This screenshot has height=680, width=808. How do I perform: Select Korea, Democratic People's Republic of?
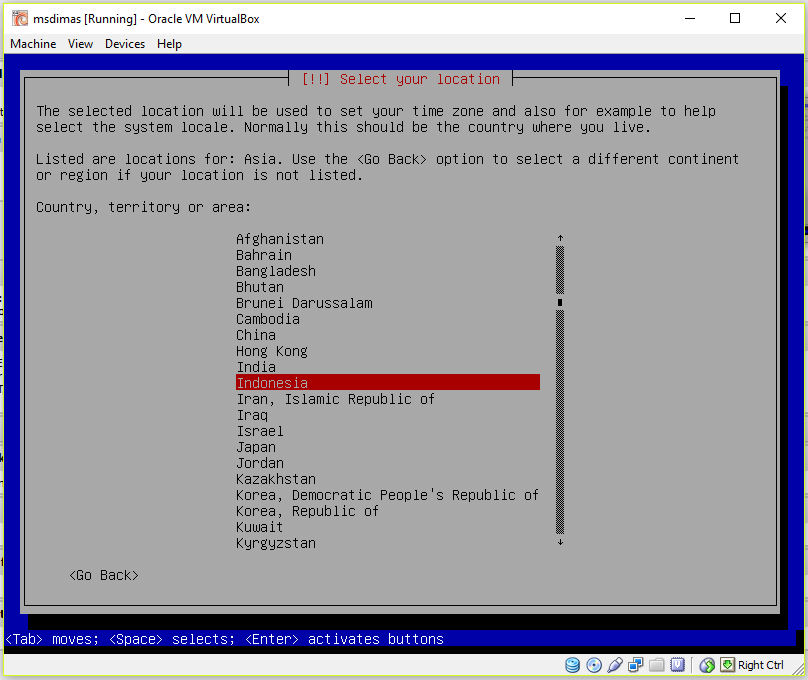tap(388, 495)
